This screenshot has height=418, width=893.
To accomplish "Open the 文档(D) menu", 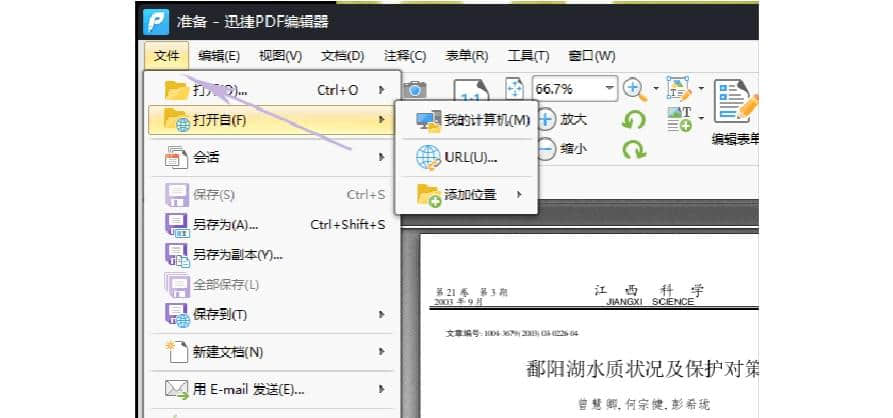I will click(343, 56).
